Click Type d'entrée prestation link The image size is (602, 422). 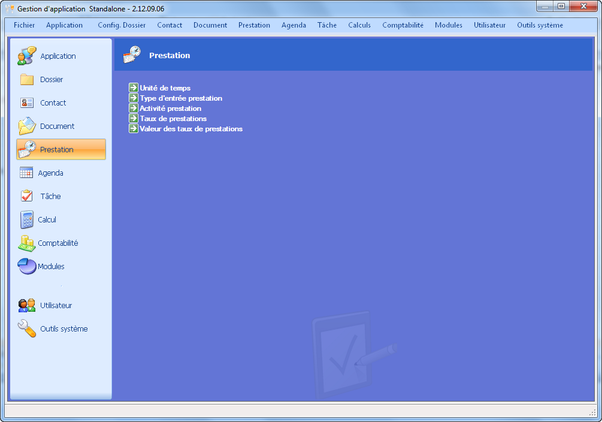[x=181, y=98]
